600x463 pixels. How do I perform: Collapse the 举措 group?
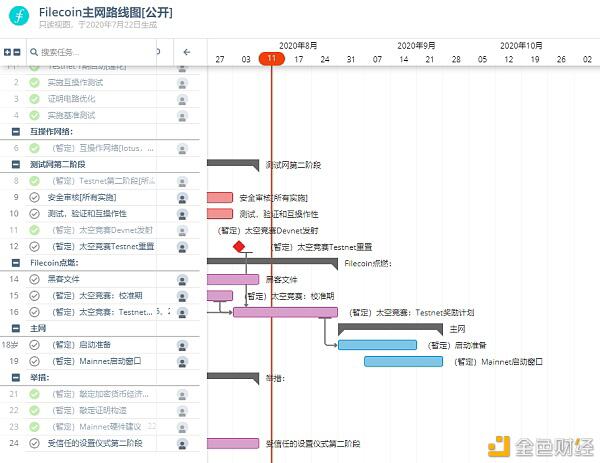coord(16,378)
